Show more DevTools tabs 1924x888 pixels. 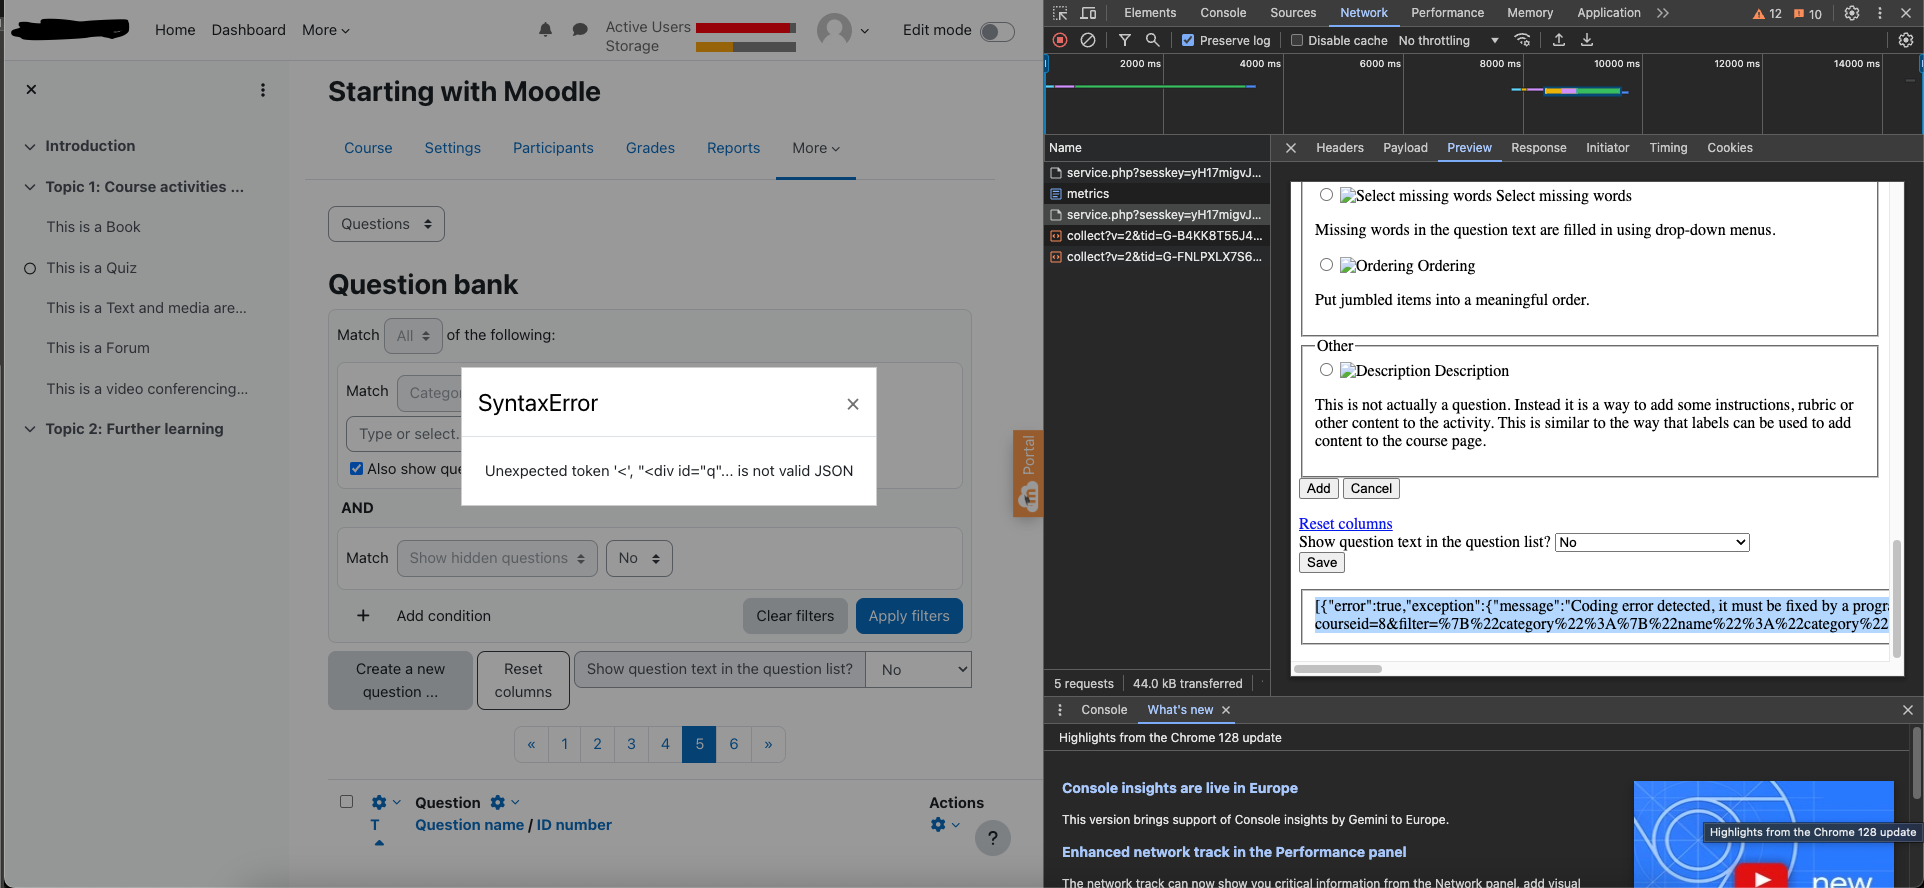pos(1663,13)
